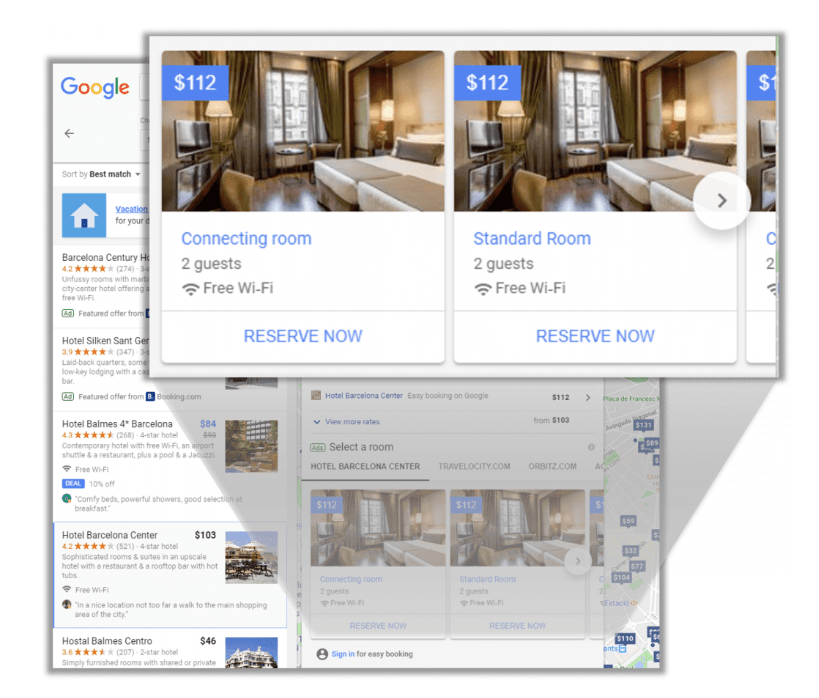The width and height of the screenshot is (819, 698).
Task: Open the zoomed Standard Room title link
Action: [532, 239]
